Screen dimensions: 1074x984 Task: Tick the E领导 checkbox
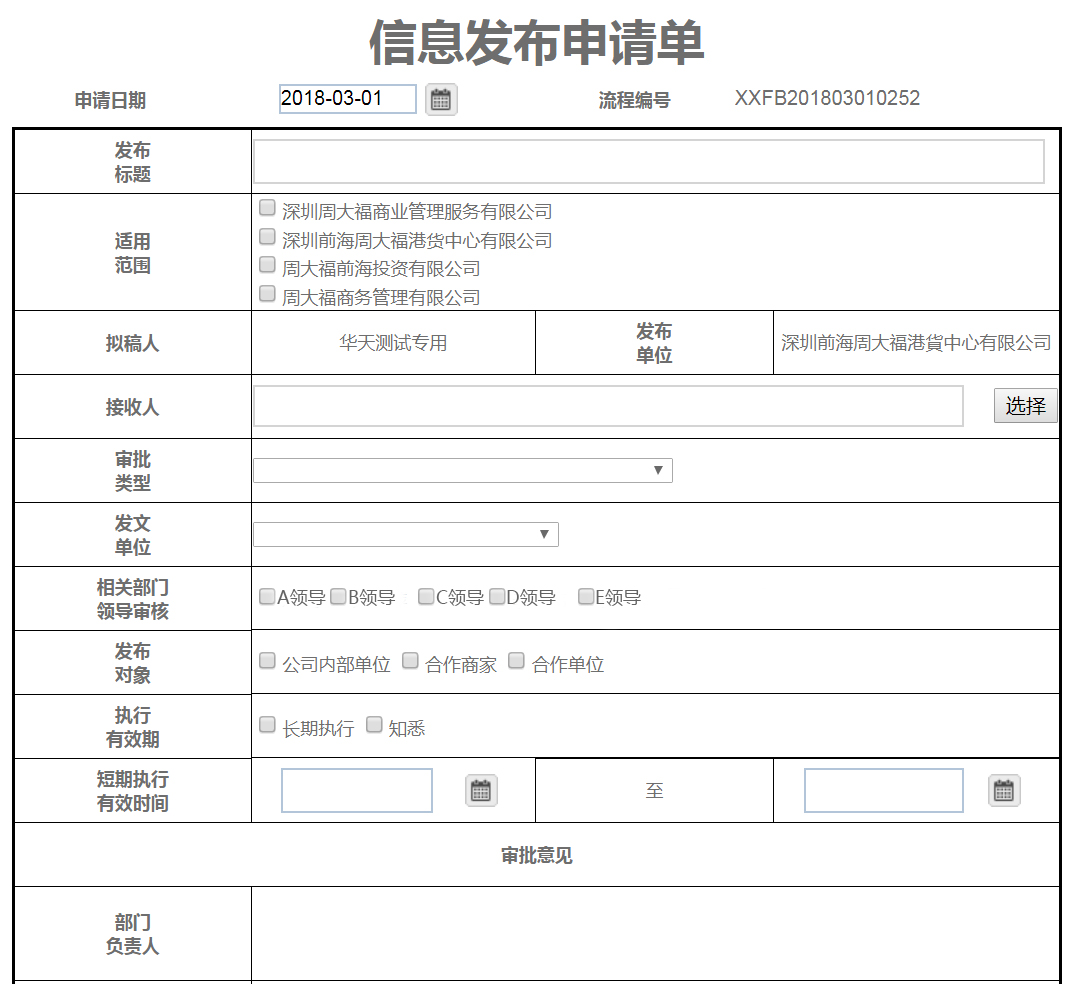584,595
